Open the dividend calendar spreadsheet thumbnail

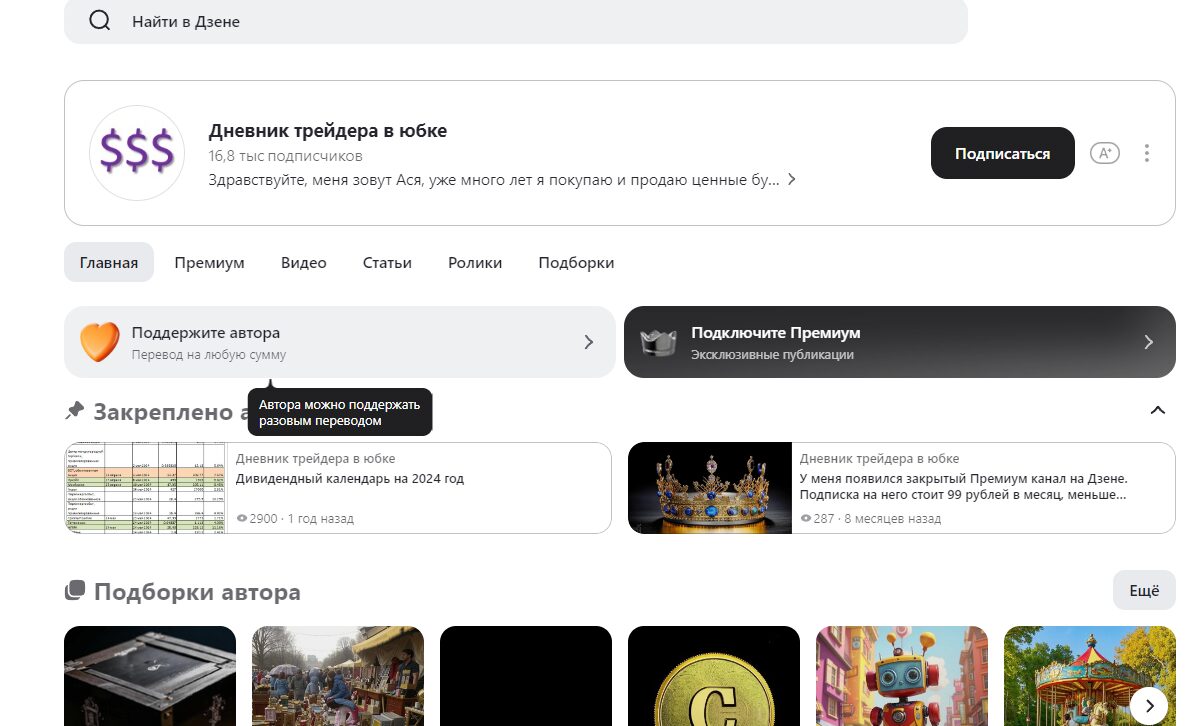click(x=146, y=488)
